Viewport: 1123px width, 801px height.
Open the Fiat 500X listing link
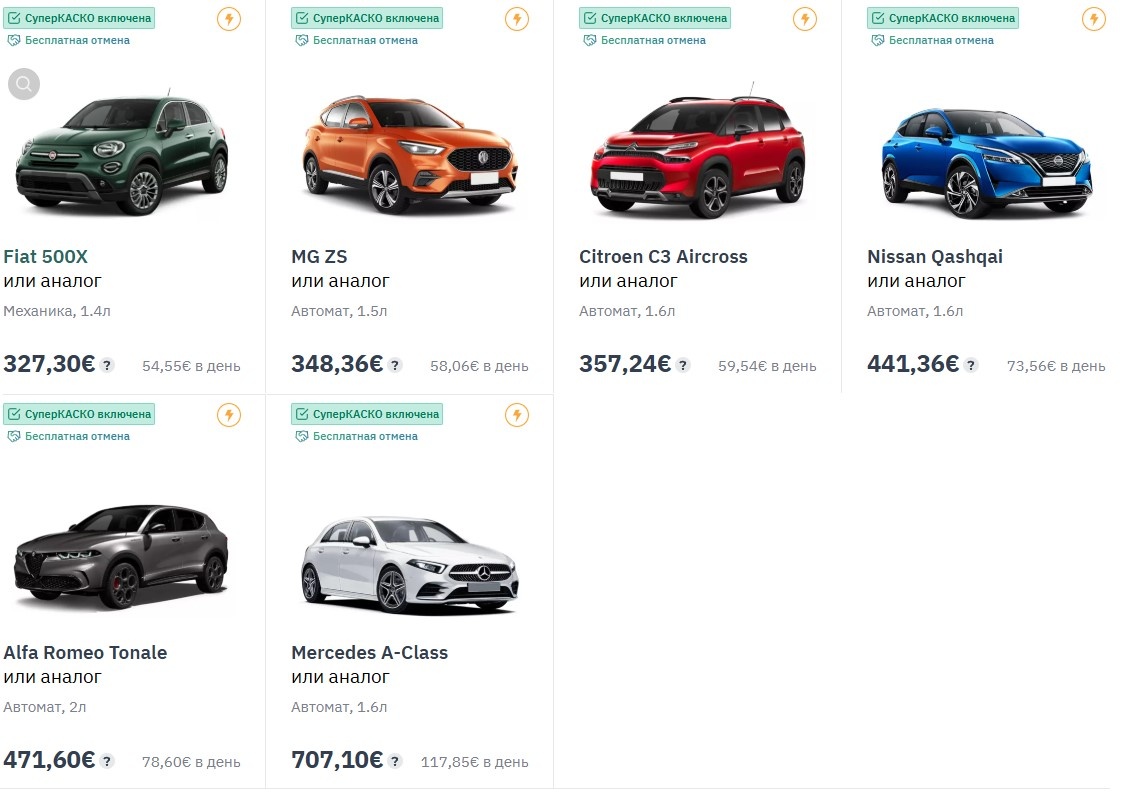45,256
